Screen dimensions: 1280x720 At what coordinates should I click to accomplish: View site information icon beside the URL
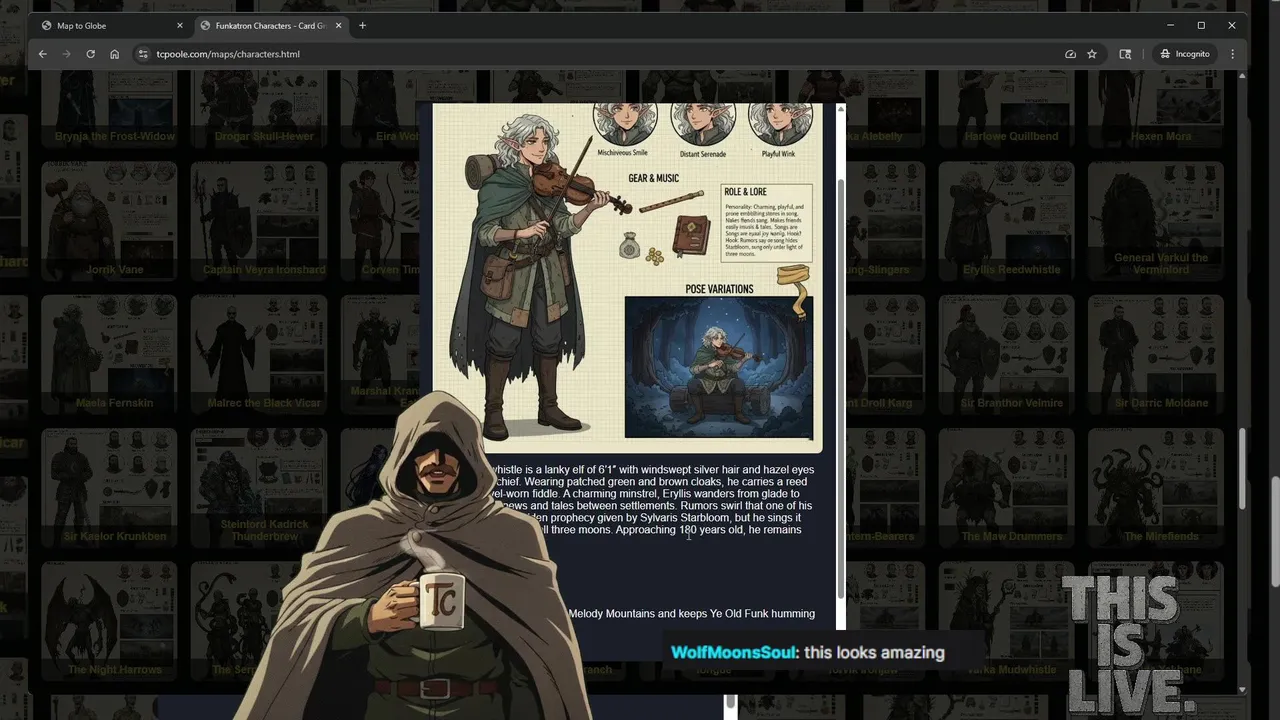pyautogui.click(x=143, y=54)
